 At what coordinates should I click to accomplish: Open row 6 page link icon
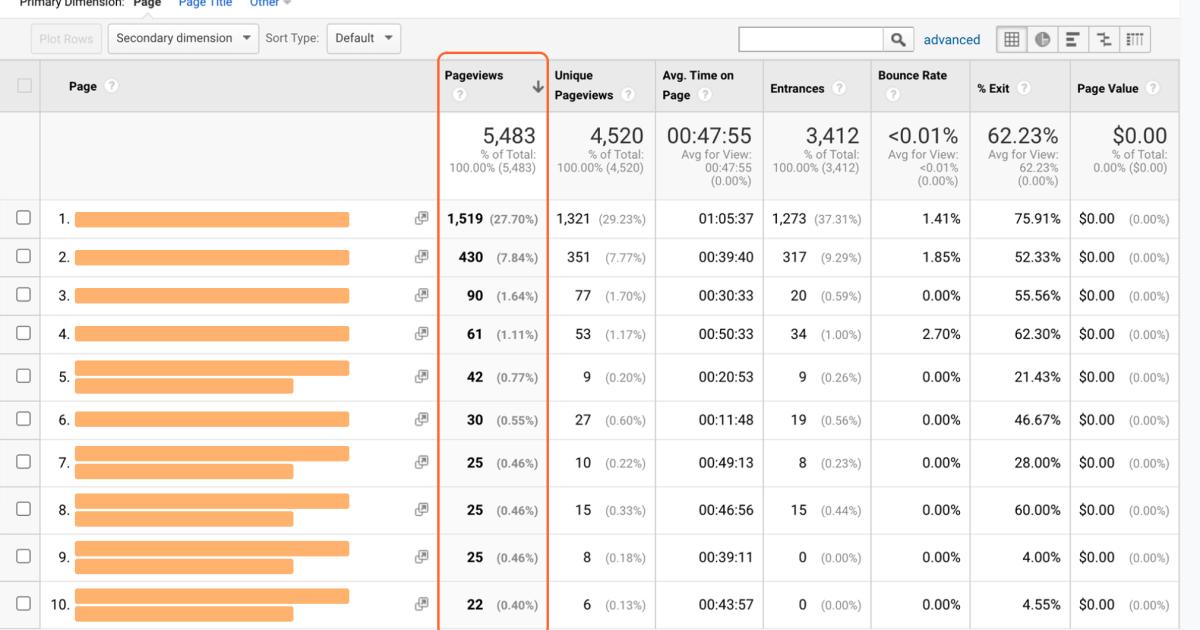(x=422, y=420)
